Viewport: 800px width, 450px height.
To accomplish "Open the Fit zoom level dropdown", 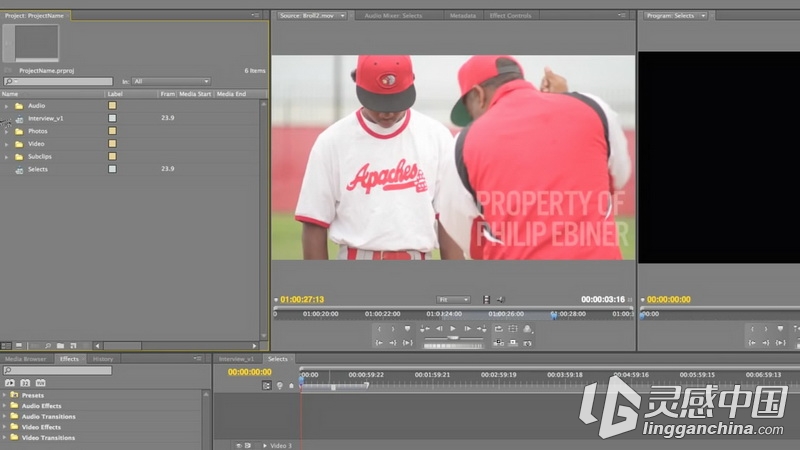I will [x=453, y=299].
